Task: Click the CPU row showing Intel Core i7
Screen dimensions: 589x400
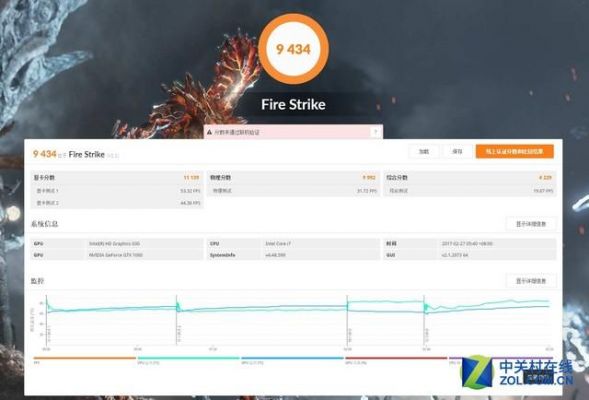Action: [x=293, y=244]
